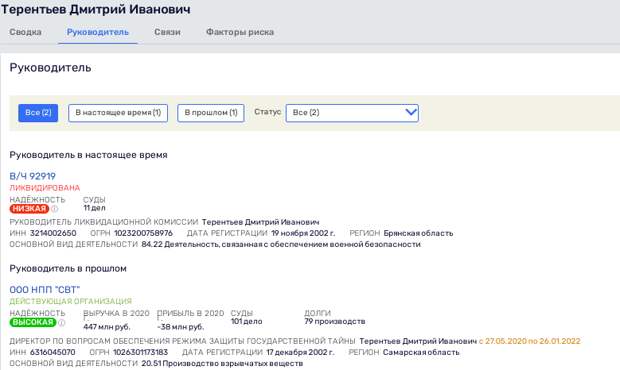Click ДЕЙСТВУЮЩАЯ ОРГАНИЗАЦИЯ status text
620x370 pixels.
(x=70, y=301)
